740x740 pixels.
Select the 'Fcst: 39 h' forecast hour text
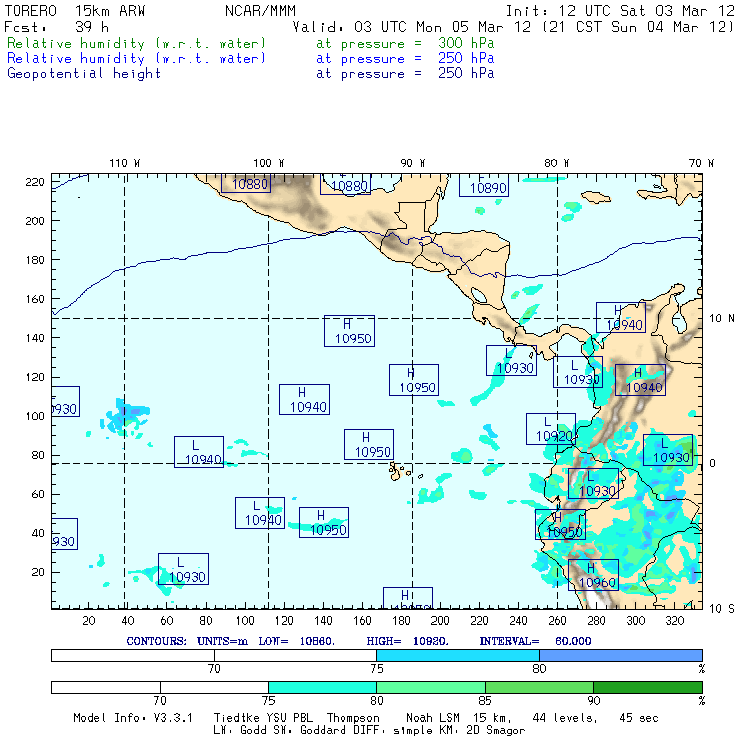57,27
